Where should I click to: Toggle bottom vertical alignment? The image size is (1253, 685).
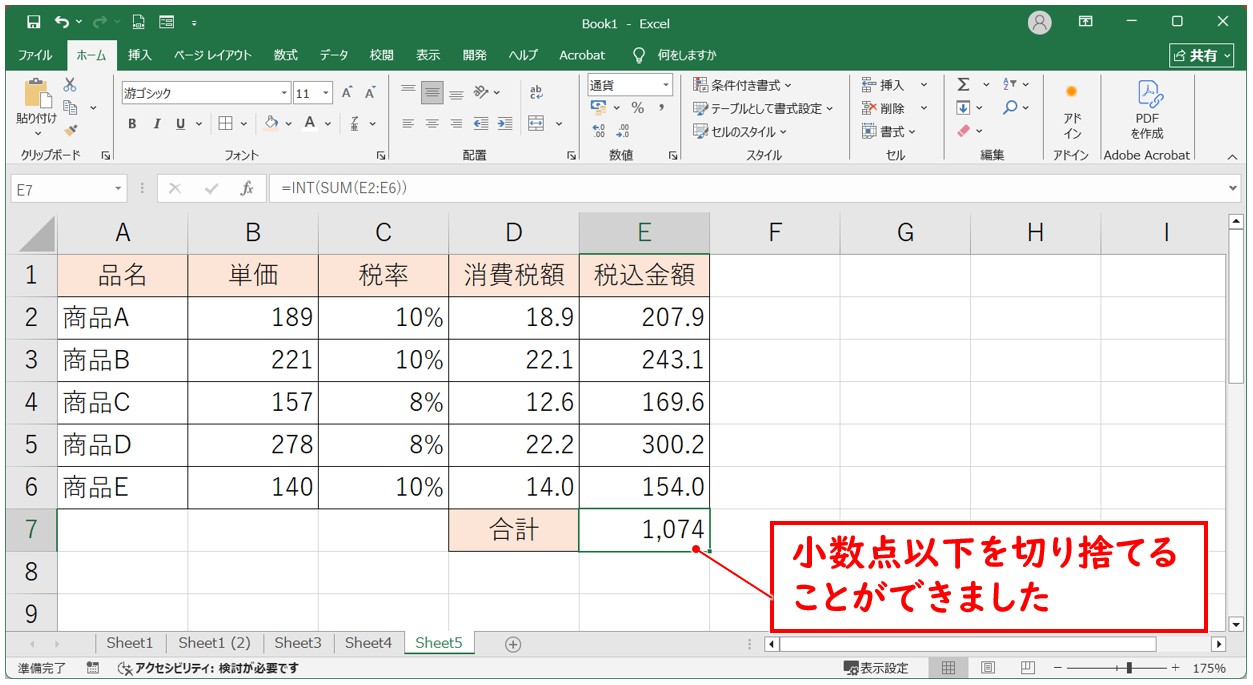(456, 93)
